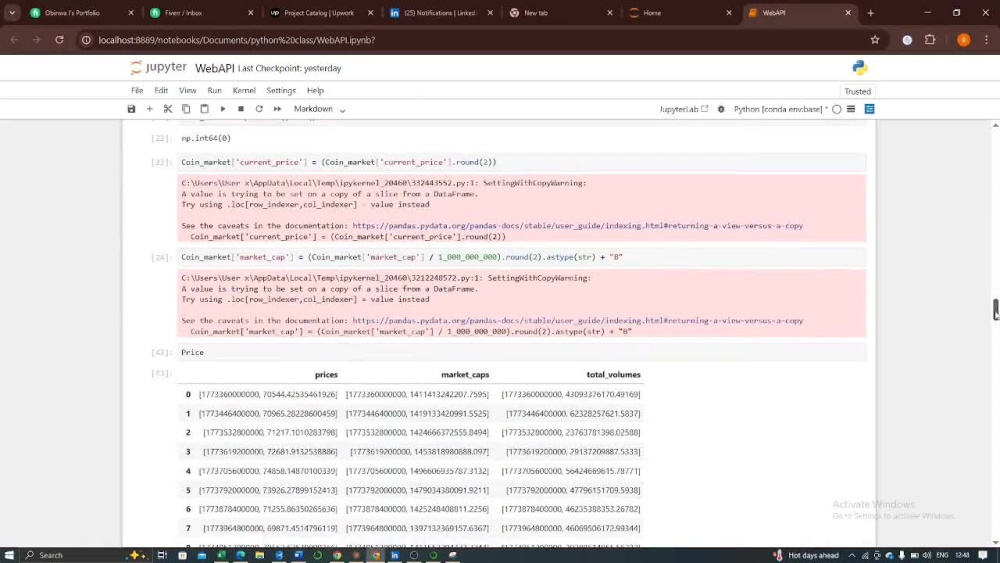
Task: Go back in browser history
Action: click(x=14, y=40)
